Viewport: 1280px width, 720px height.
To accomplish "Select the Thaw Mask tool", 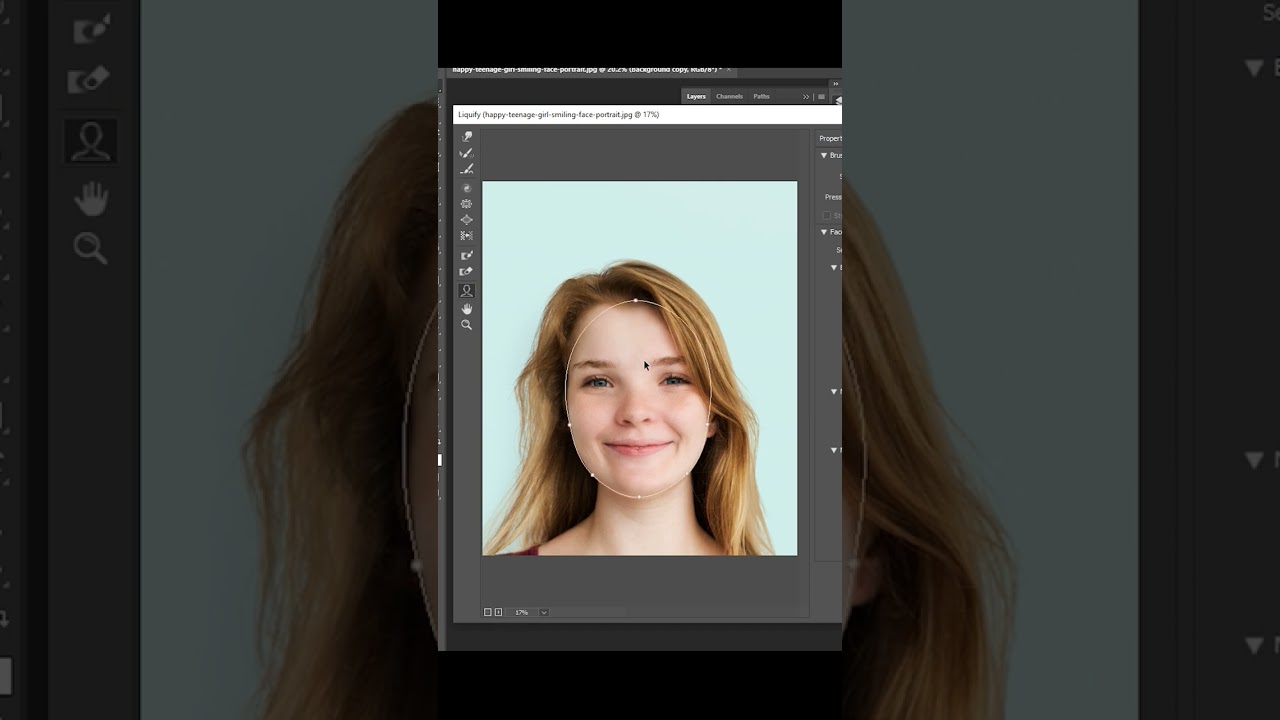I will 466,271.
